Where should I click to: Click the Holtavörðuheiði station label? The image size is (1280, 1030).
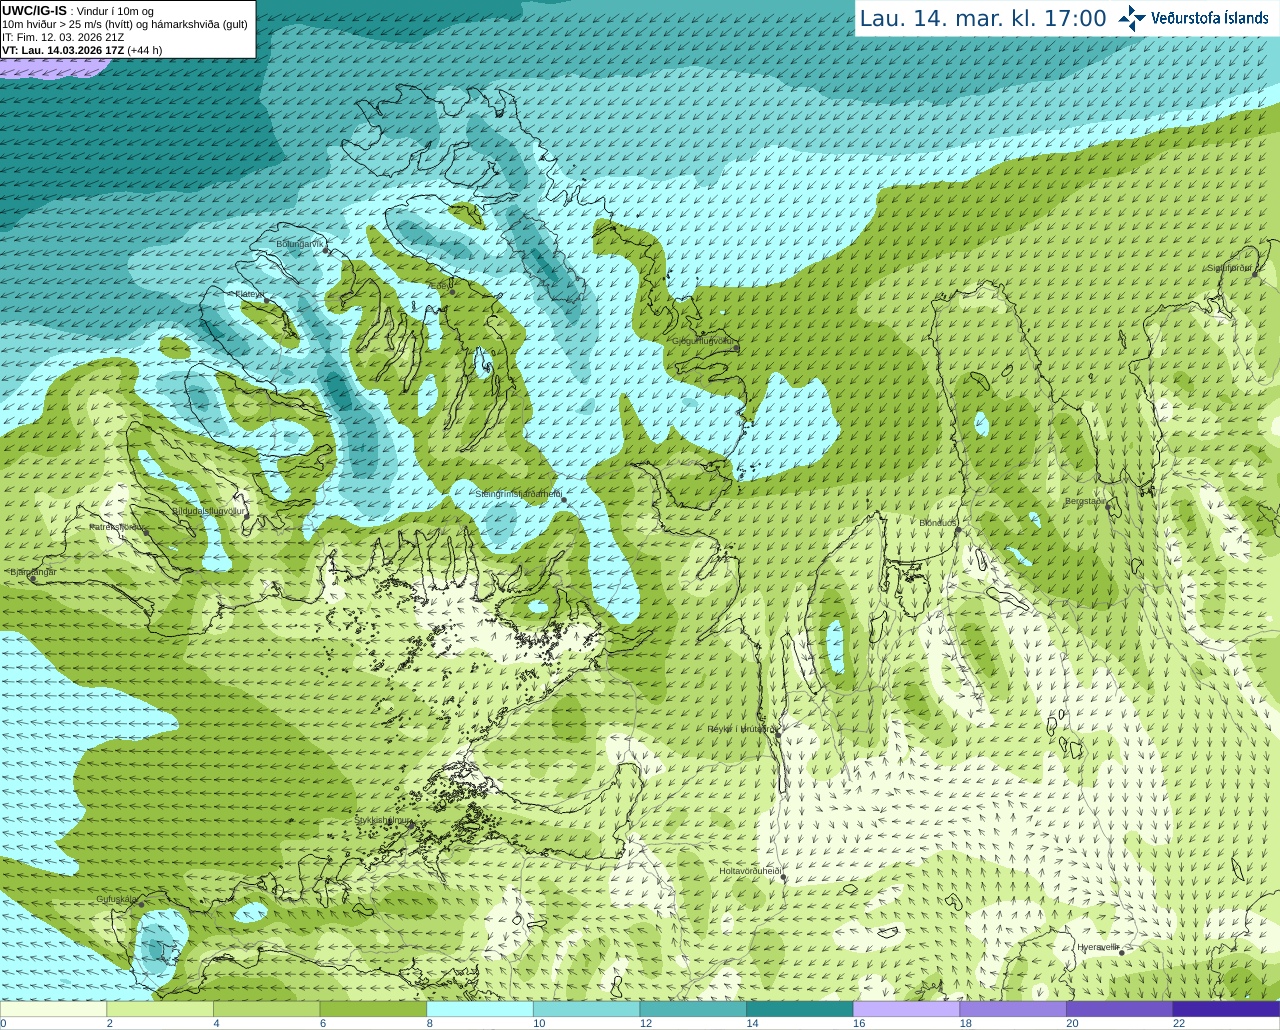click(749, 871)
